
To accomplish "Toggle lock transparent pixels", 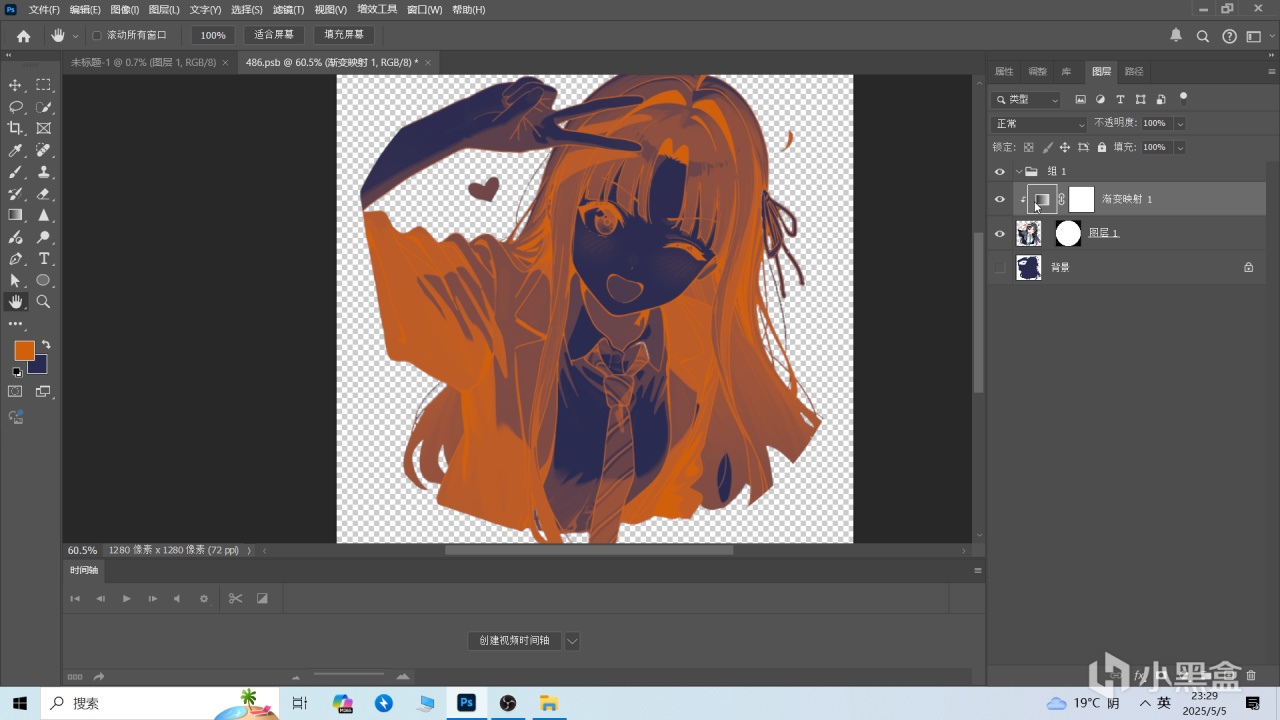I will [1028, 147].
